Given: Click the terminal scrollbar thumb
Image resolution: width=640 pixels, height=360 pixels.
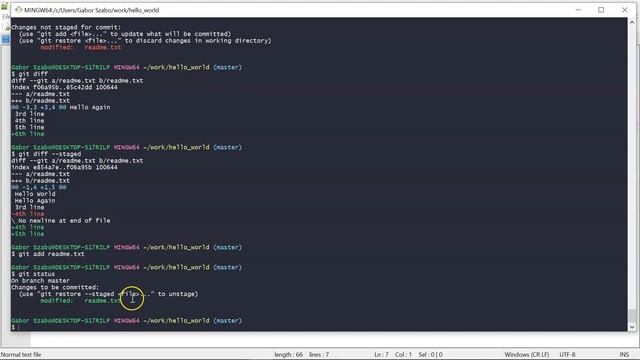Looking at the screenshot, I should (632, 315).
